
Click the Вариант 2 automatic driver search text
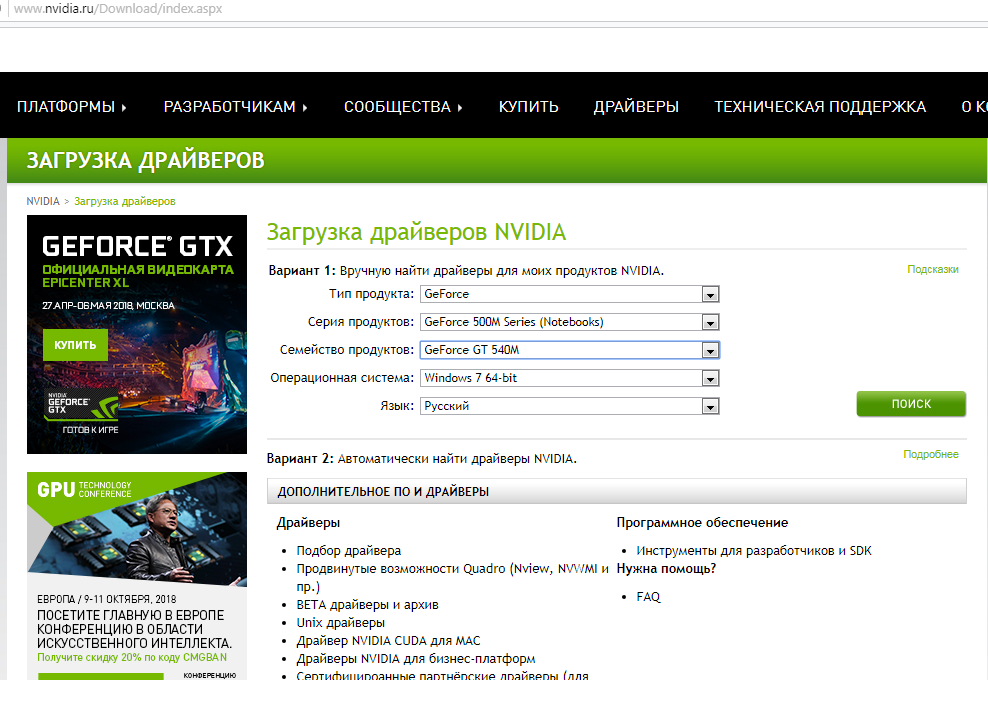click(x=422, y=459)
